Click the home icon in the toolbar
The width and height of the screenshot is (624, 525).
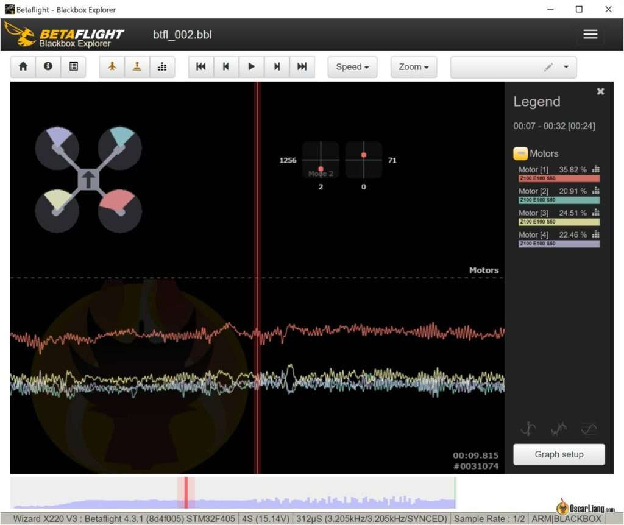[x=22, y=67]
